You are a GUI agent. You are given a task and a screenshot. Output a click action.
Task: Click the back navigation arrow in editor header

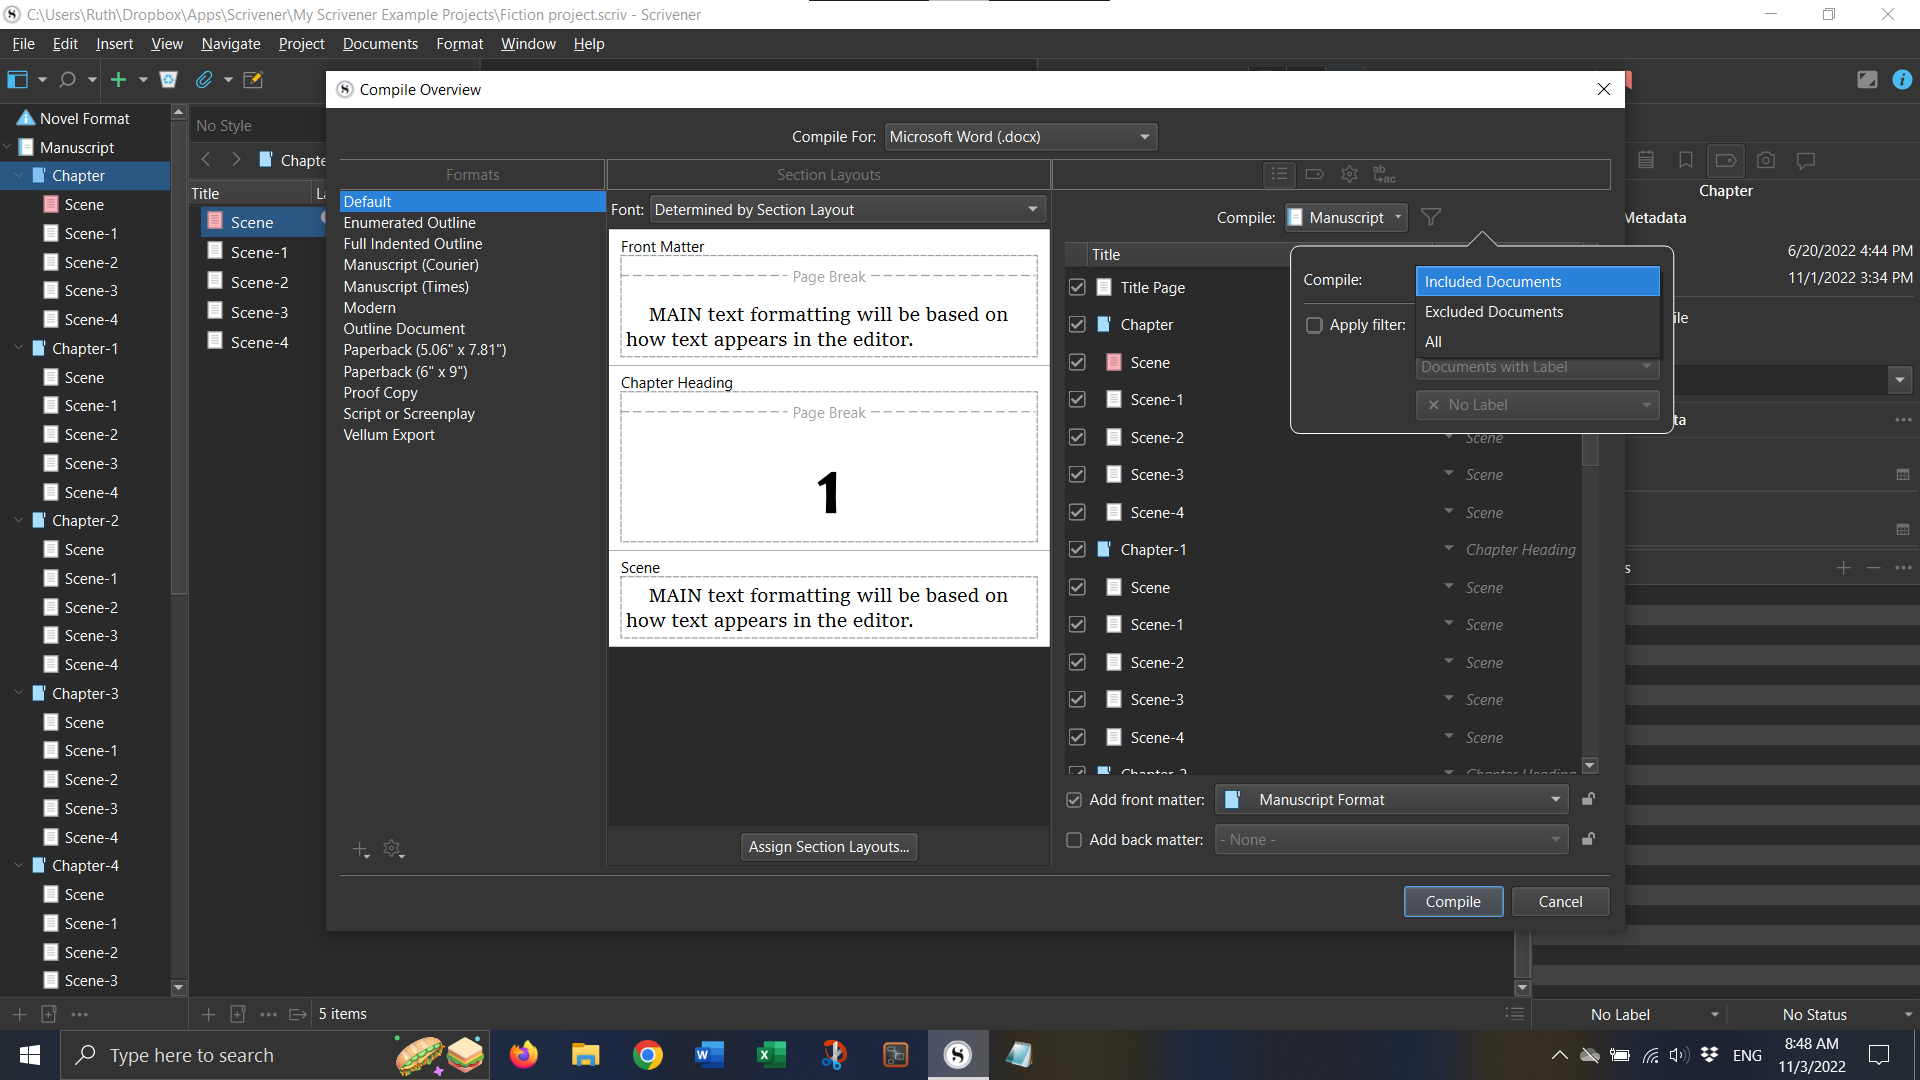click(x=206, y=160)
